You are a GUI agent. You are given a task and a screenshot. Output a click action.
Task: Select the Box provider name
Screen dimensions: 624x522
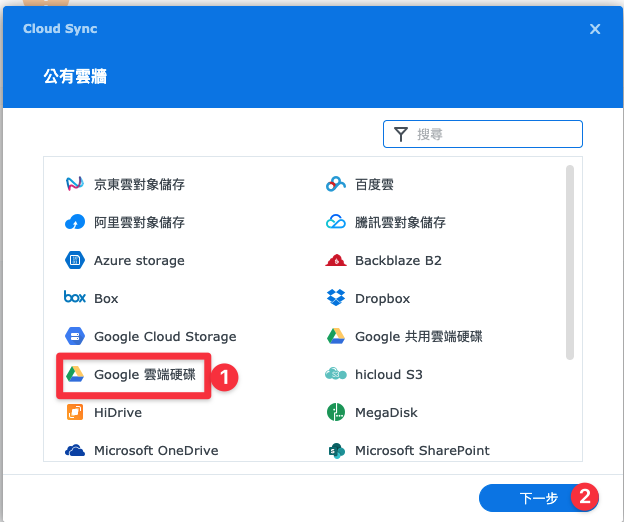106,298
